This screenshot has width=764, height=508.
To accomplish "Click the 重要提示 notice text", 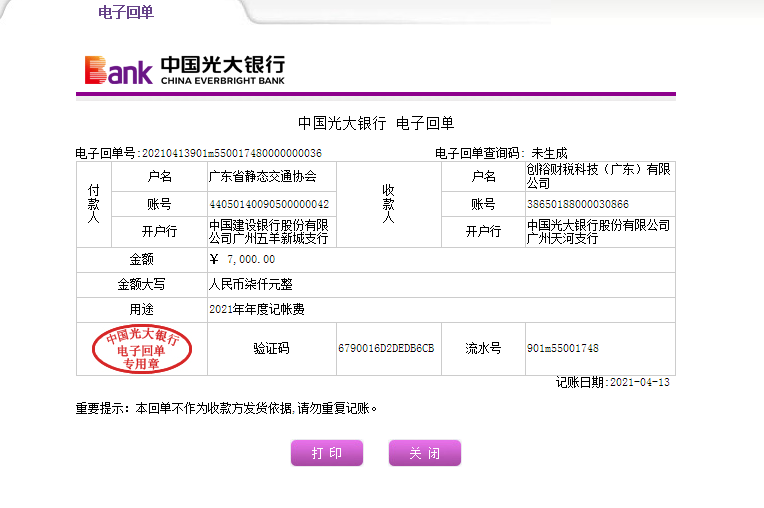I will click(227, 408).
